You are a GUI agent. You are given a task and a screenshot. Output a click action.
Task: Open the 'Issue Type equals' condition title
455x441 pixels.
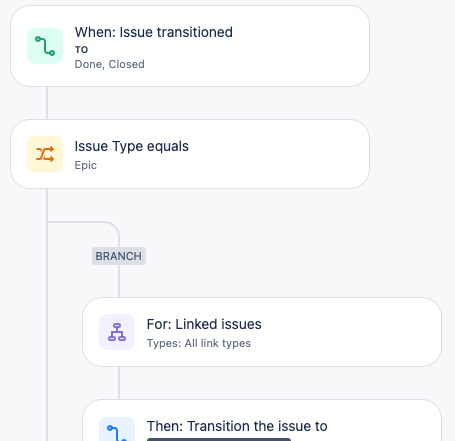coord(132,146)
